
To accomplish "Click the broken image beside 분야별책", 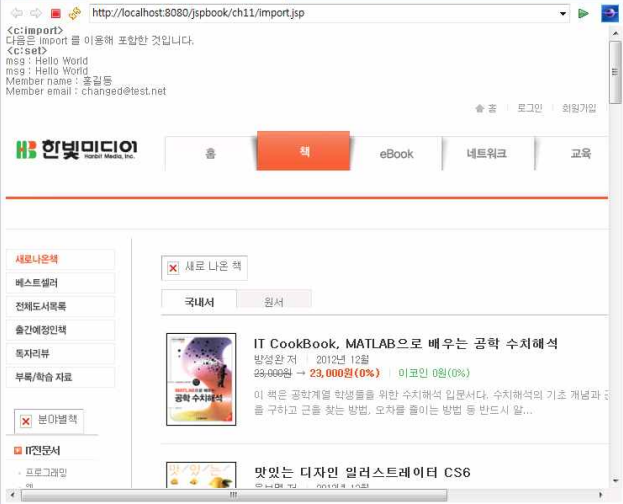I will 26,421.
